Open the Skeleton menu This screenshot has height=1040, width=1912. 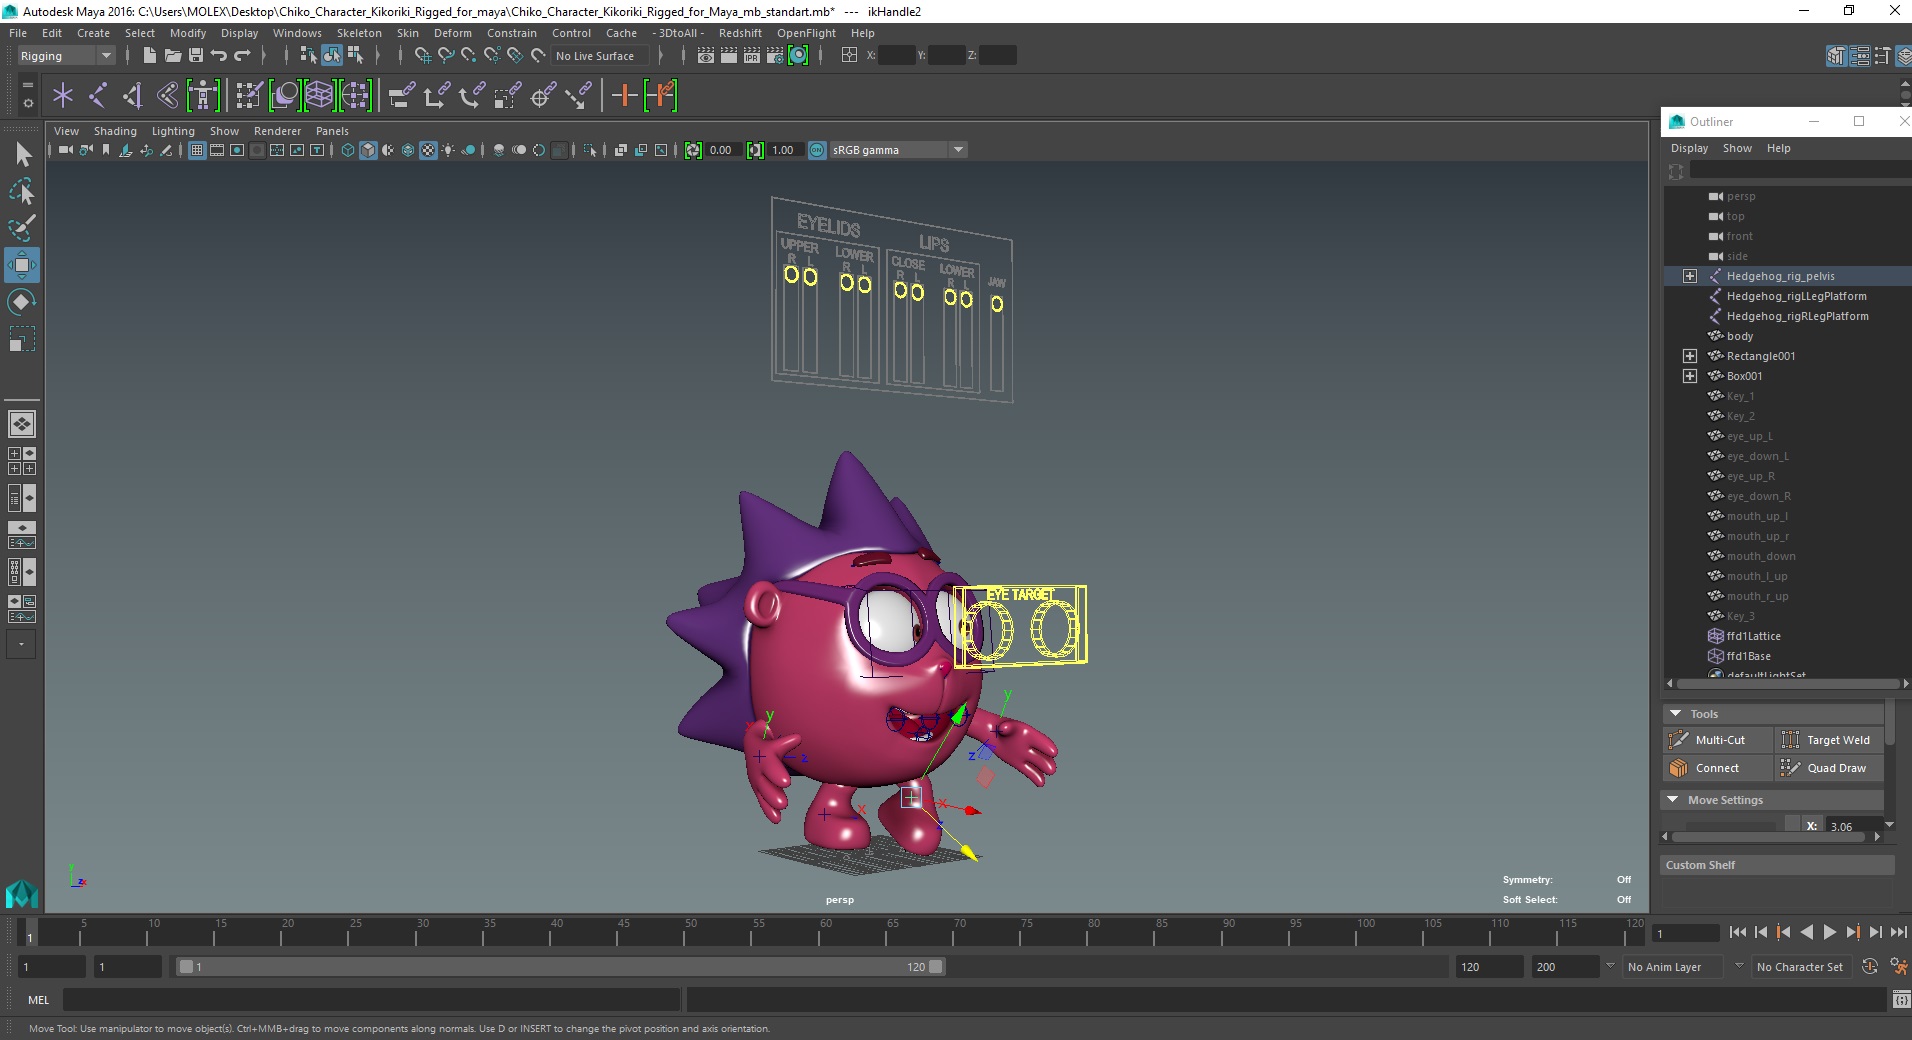click(x=359, y=33)
